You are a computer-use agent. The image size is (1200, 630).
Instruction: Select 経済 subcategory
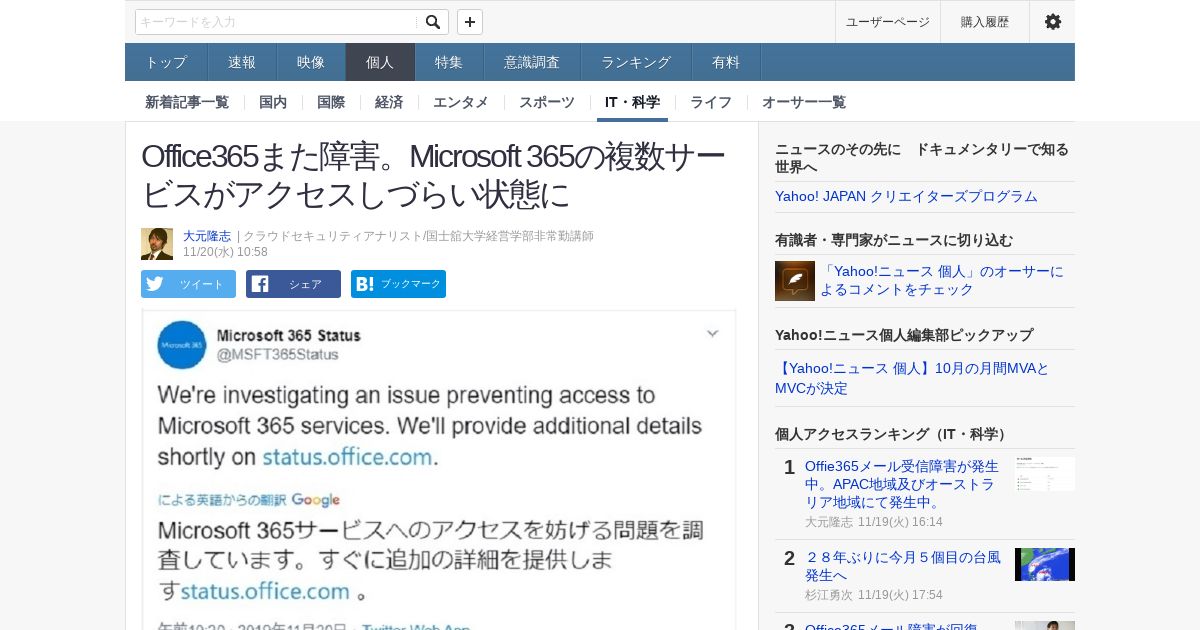[389, 102]
